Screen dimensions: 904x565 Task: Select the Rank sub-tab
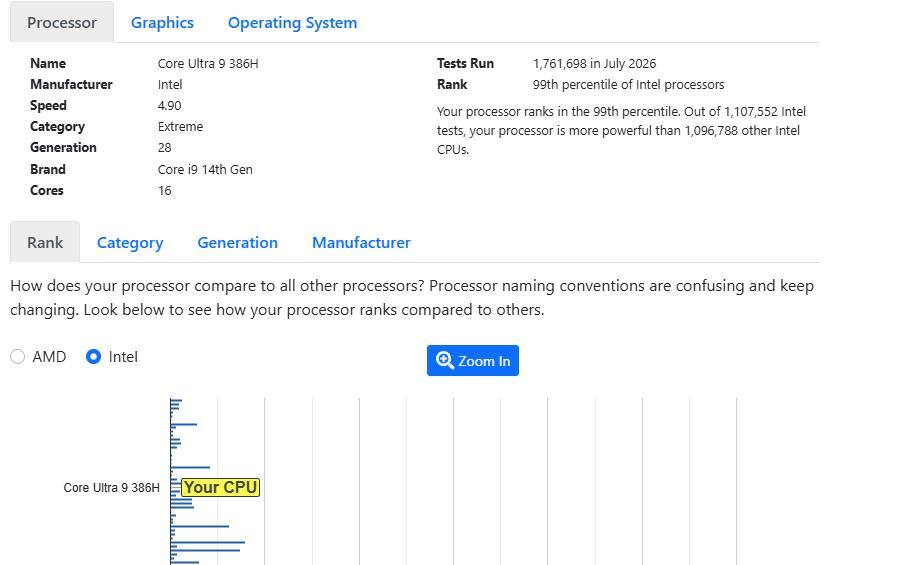tap(45, 242)
